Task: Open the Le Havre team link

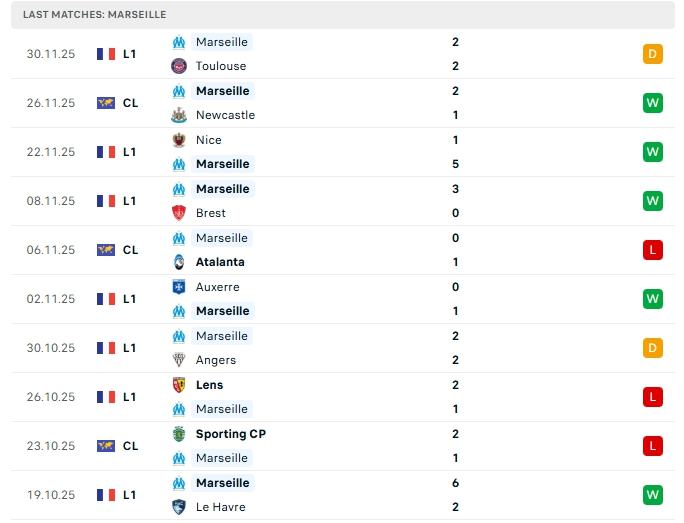Action: (220, 507)
